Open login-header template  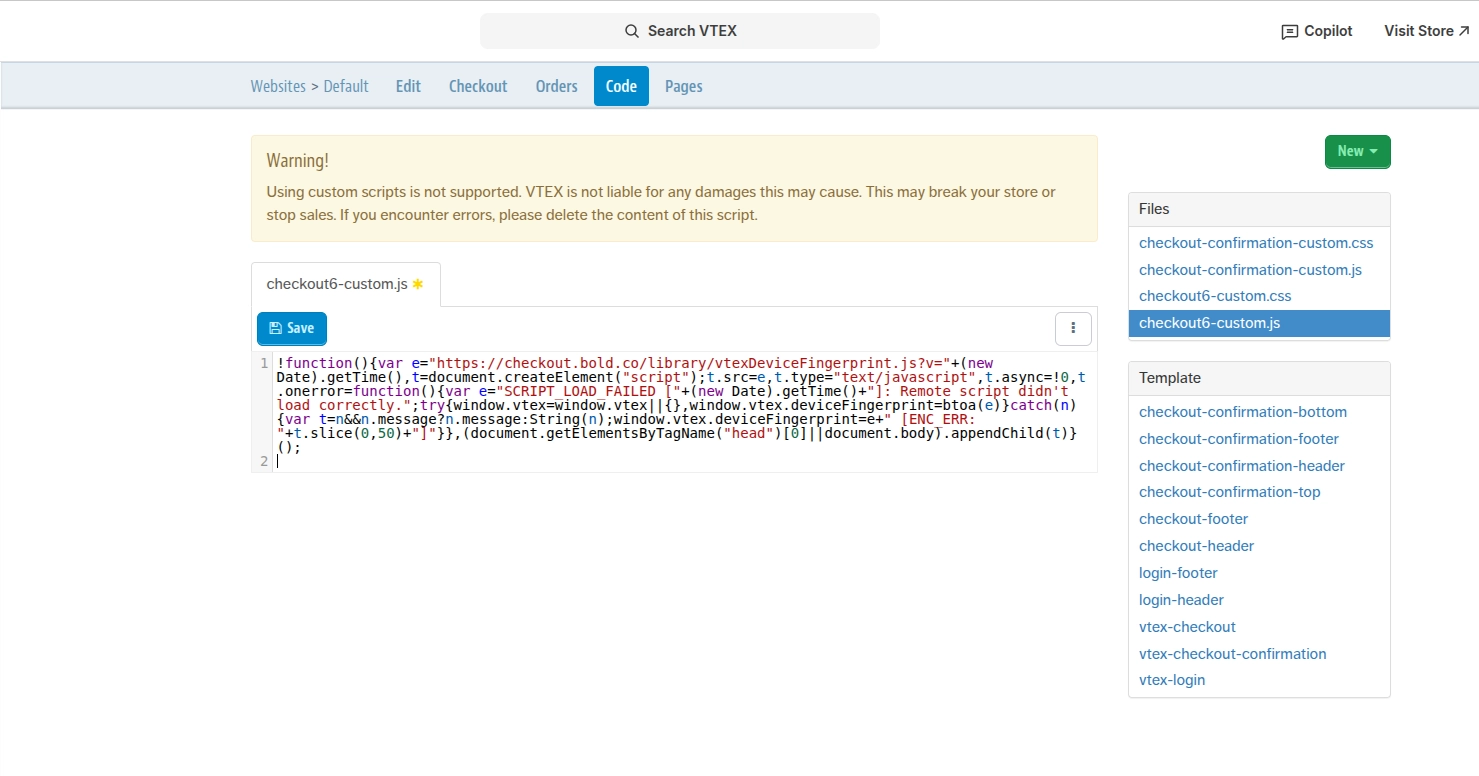(1181, 600)
